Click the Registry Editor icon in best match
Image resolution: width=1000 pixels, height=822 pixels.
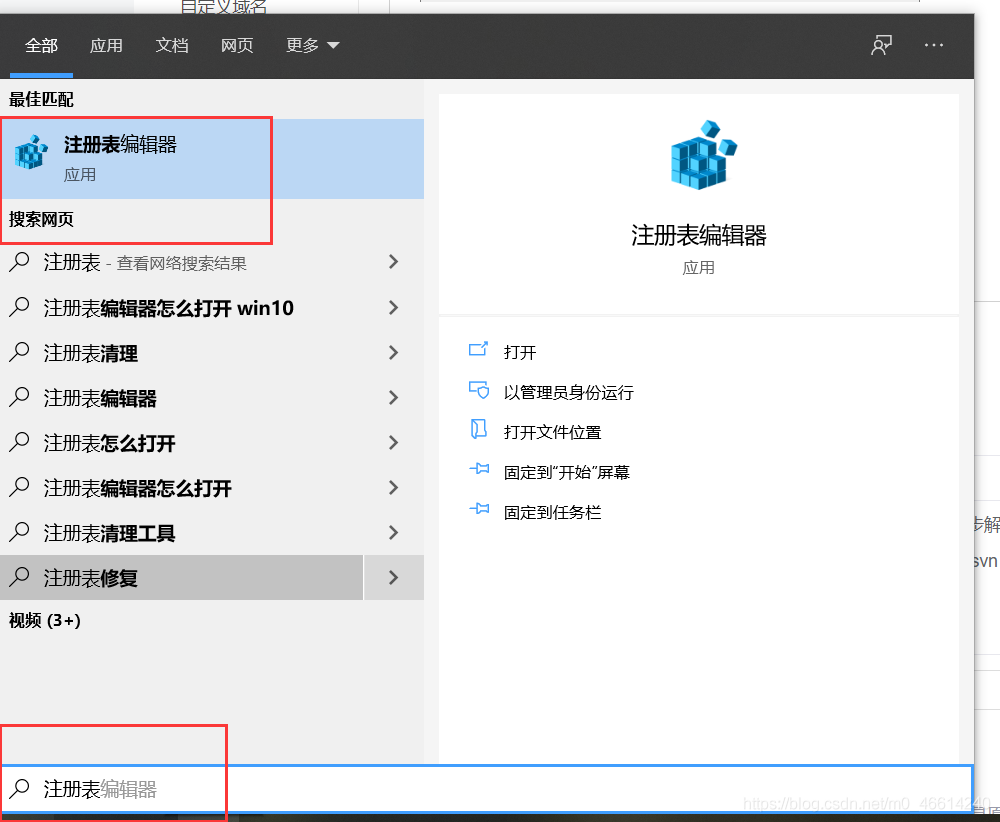point(31,153)
